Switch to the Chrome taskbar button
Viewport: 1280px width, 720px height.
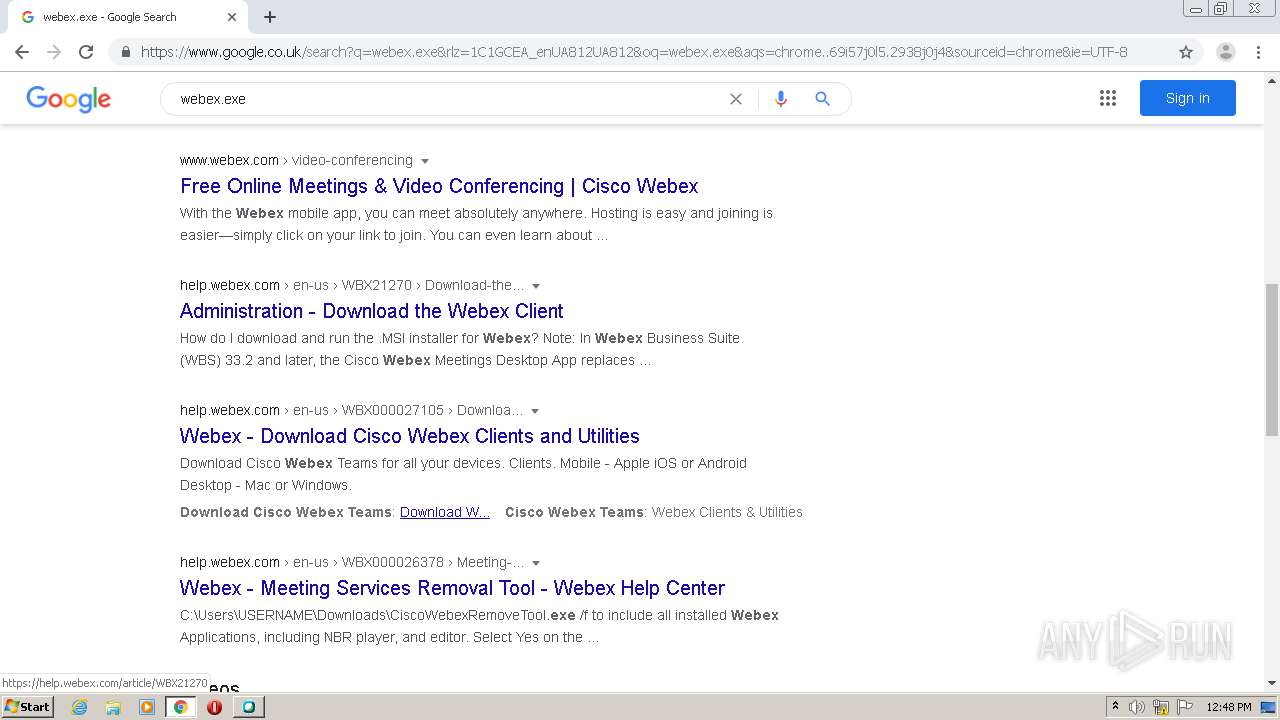[180, 707]
